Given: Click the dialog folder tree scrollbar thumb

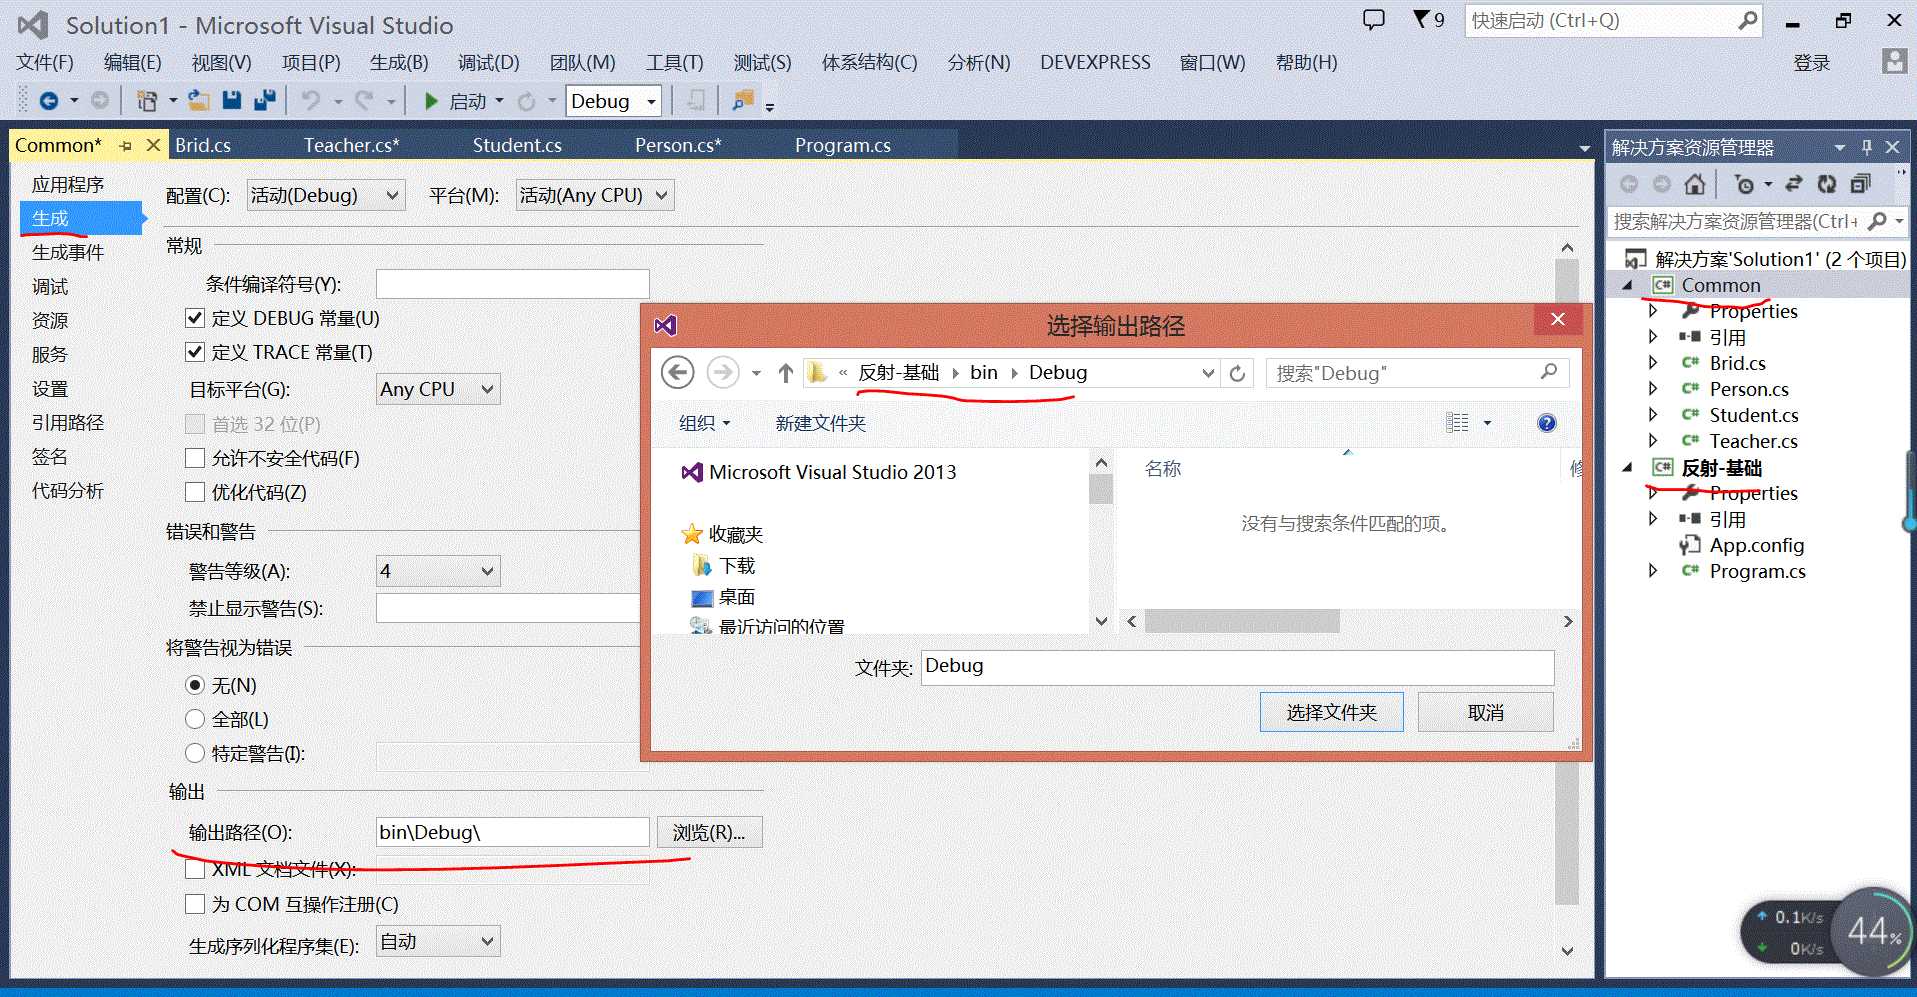Looking at the screenshot, I should 1101,489.
